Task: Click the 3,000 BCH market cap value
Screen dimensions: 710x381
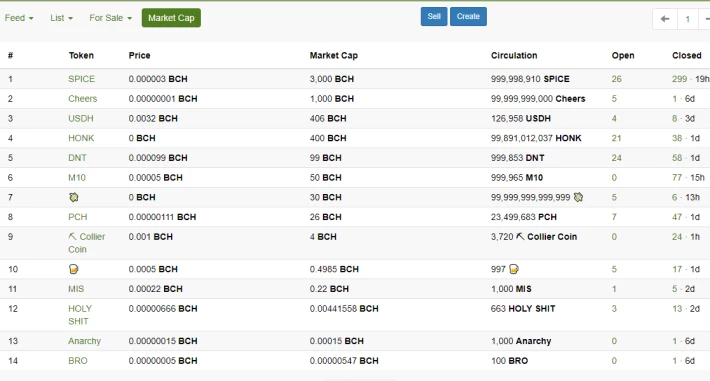Action: 332,79
